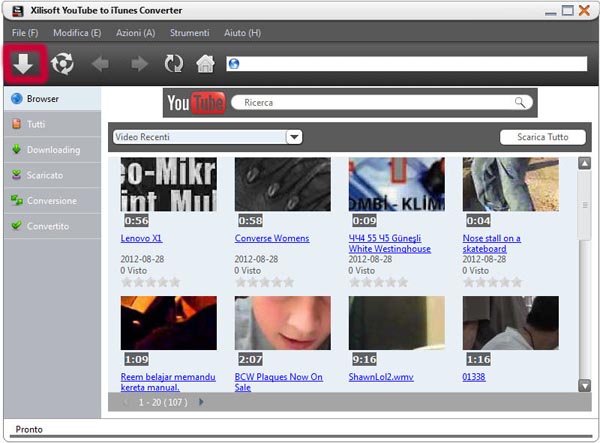Open the Lenovo X1 video link

pos(141,238)
